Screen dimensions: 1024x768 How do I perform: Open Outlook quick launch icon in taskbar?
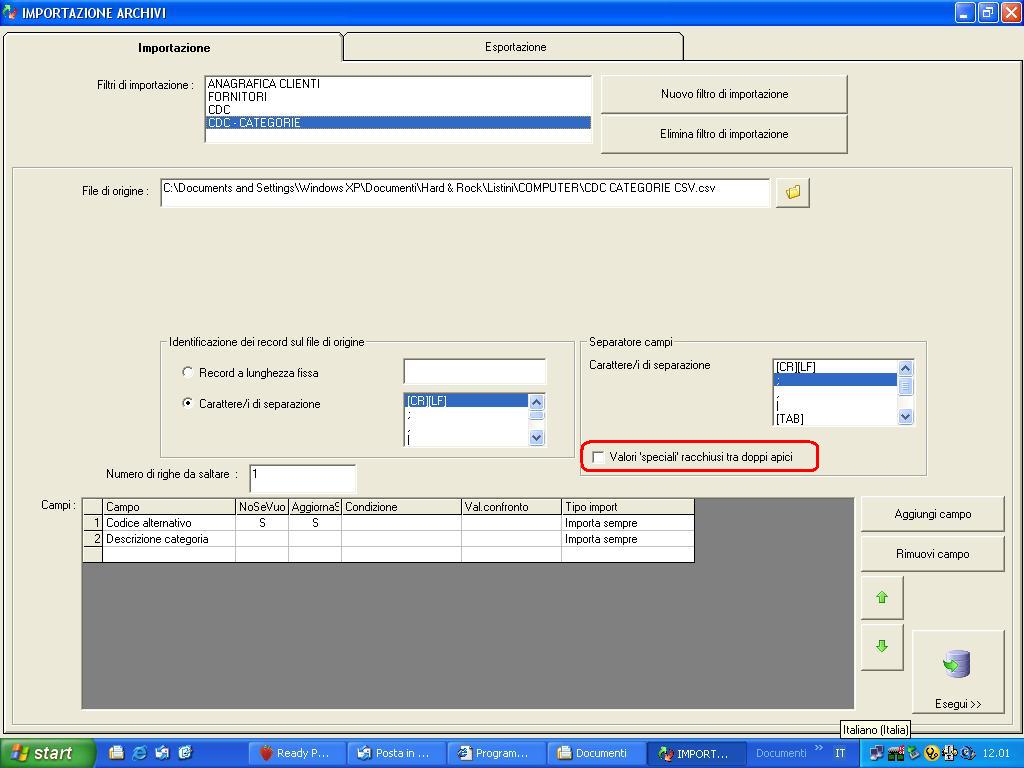[x=163, y=753]
